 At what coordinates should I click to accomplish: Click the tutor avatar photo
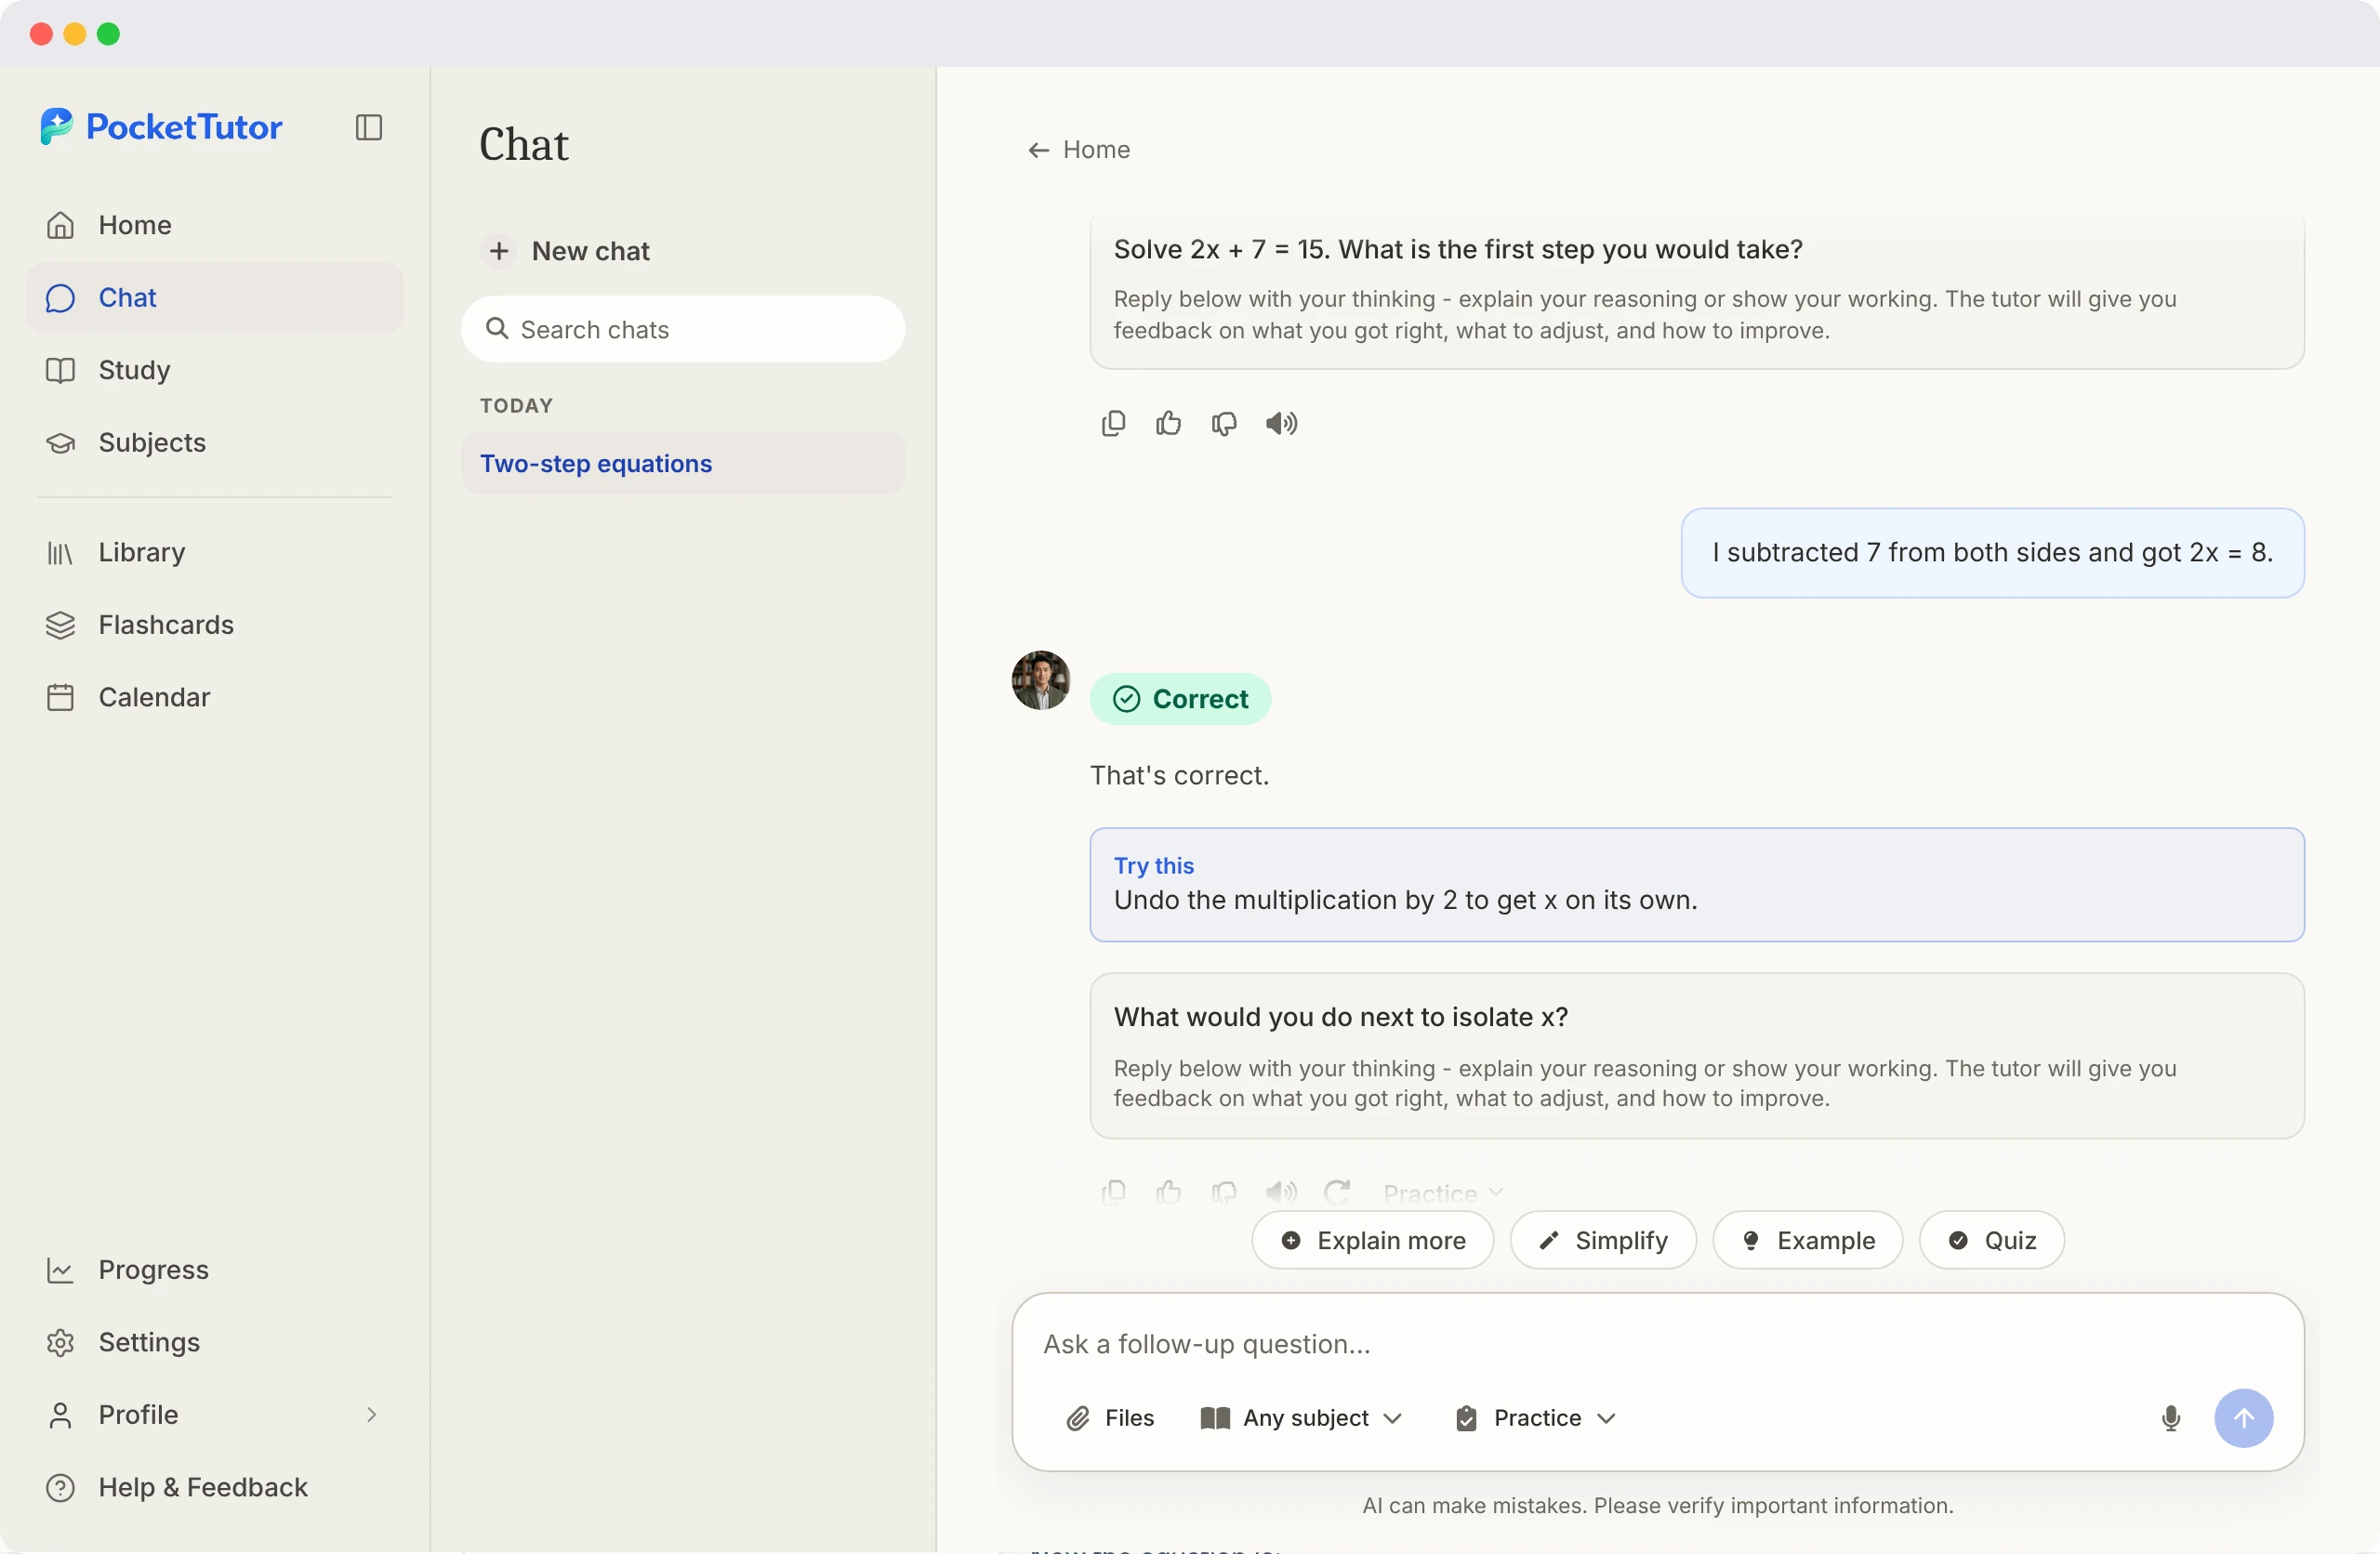[1041, 681]
